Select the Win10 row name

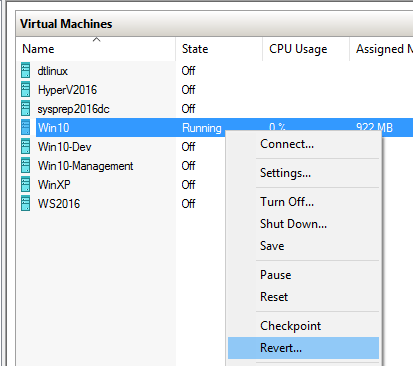tap(54, 128)
